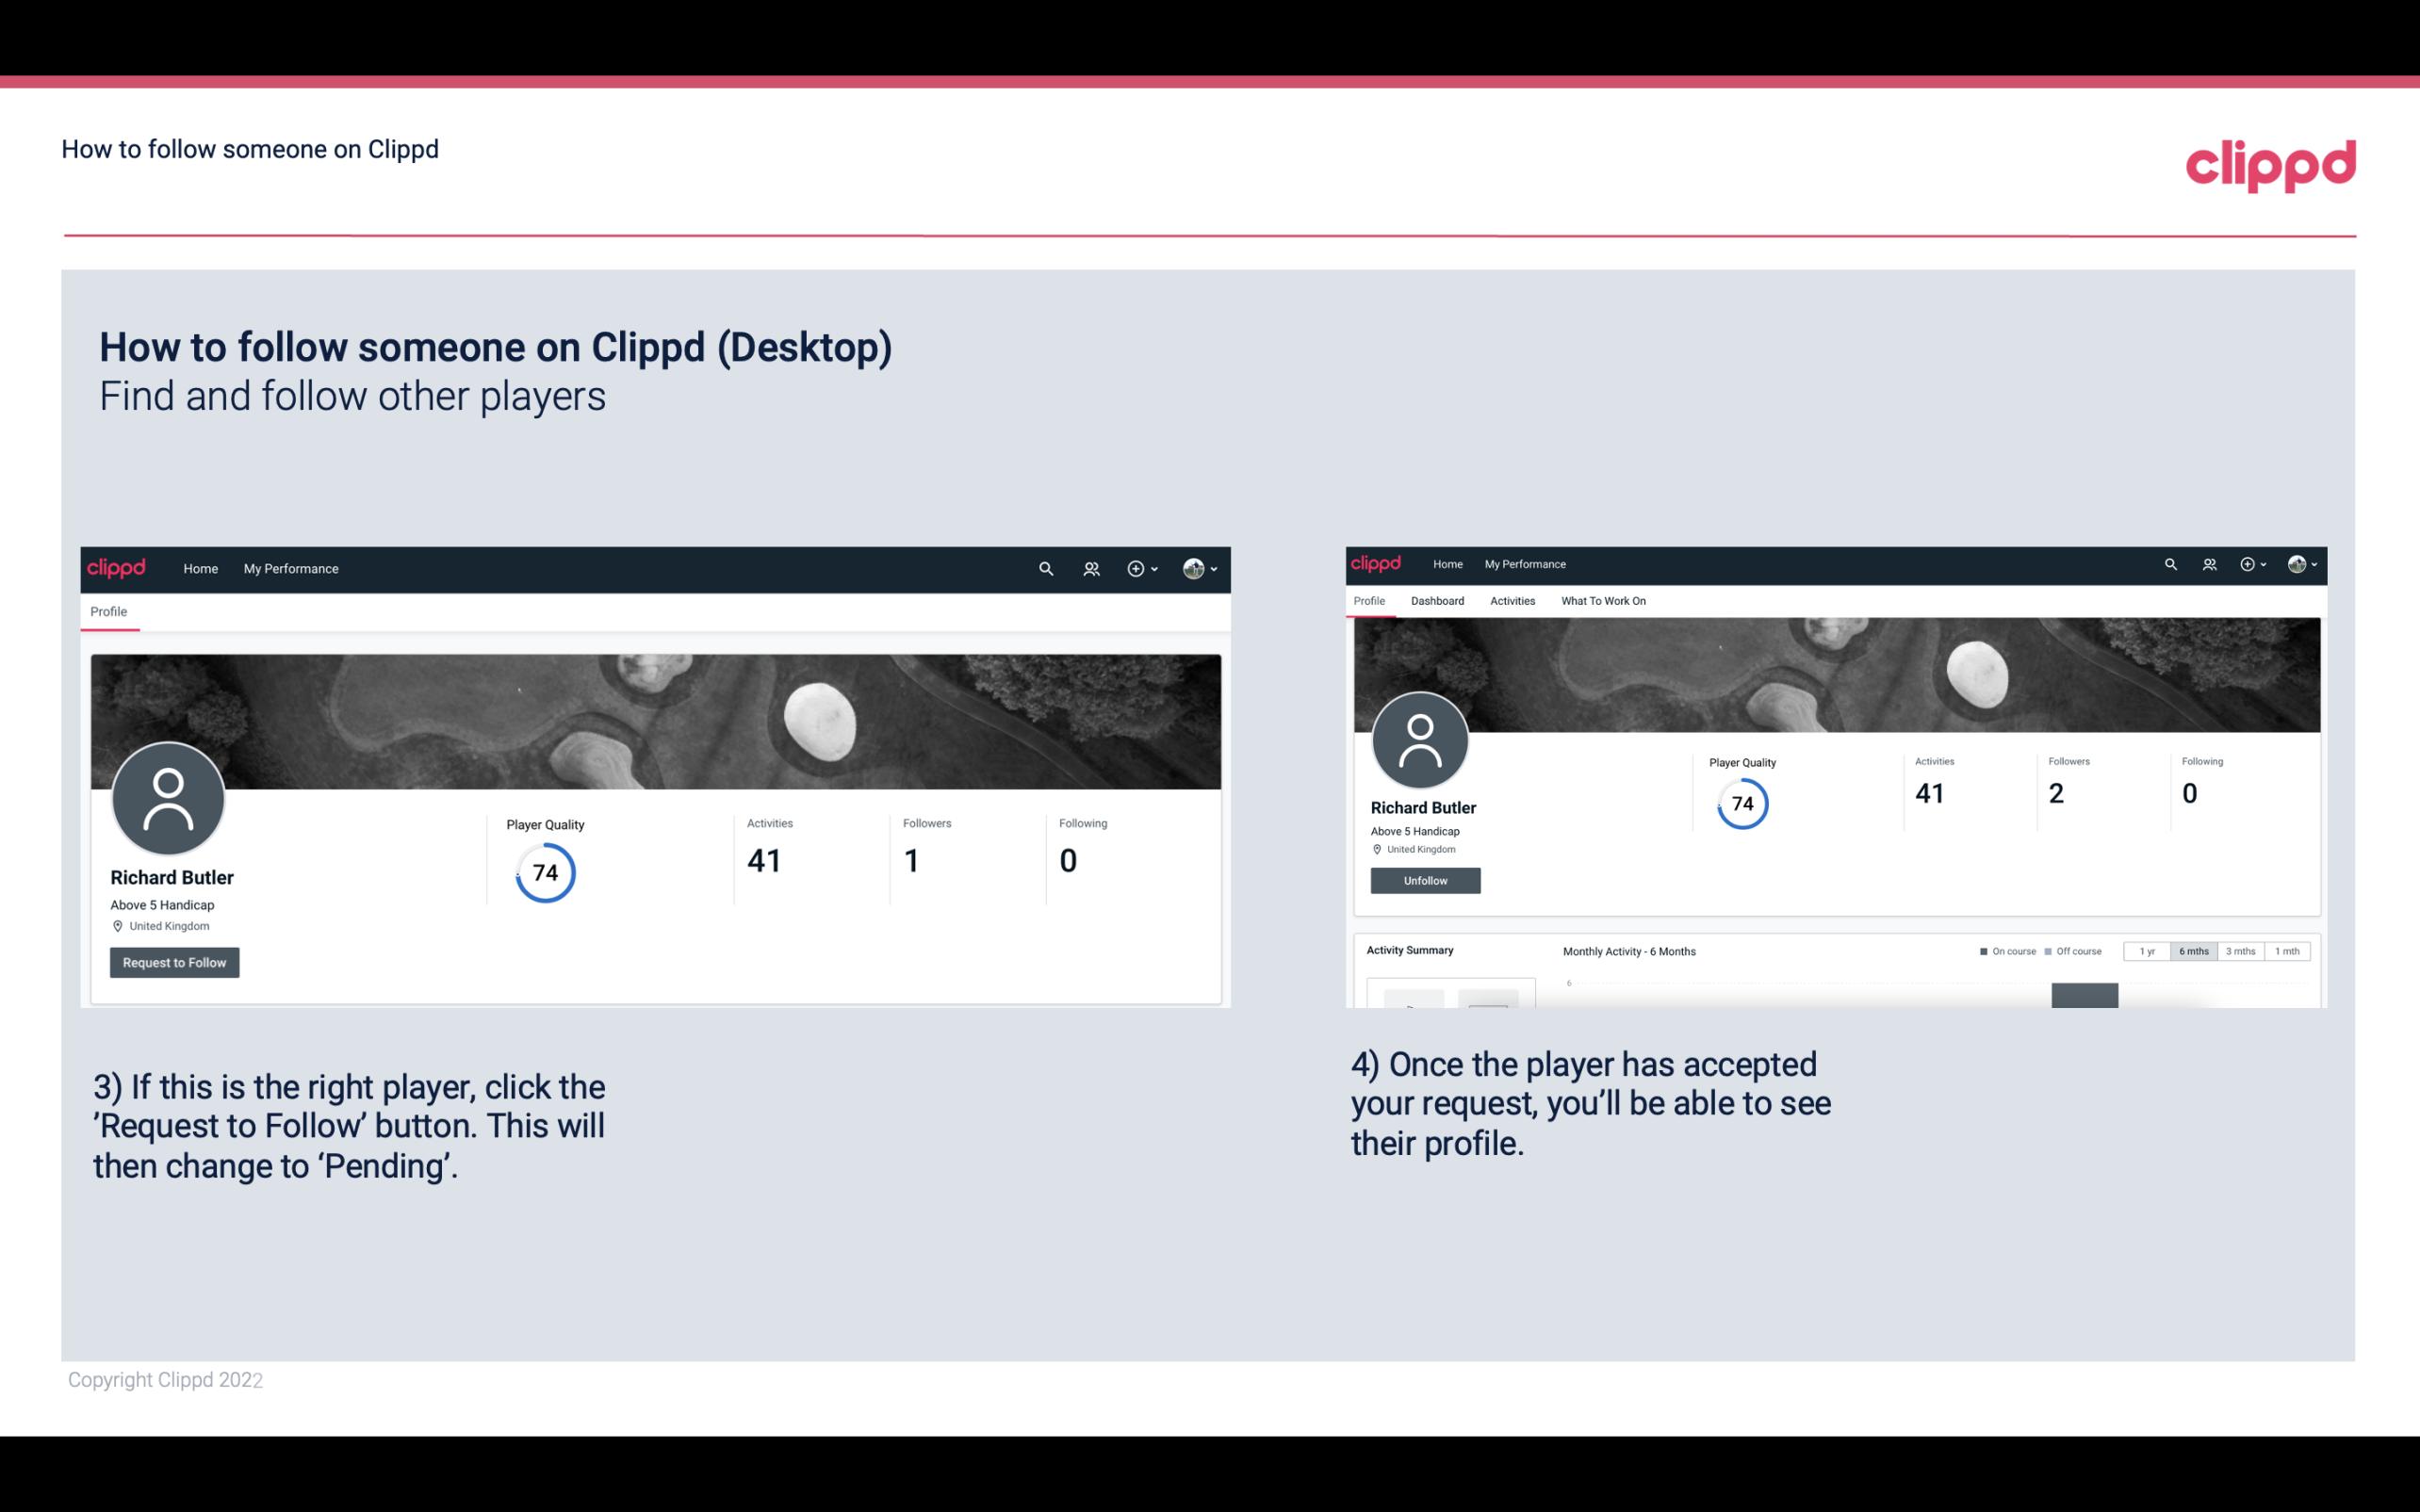Click the 'Unfollow' button on right profile
Image resolution: width=2420 pixels, height=1512 pixels.
(x=1423, y=880)
